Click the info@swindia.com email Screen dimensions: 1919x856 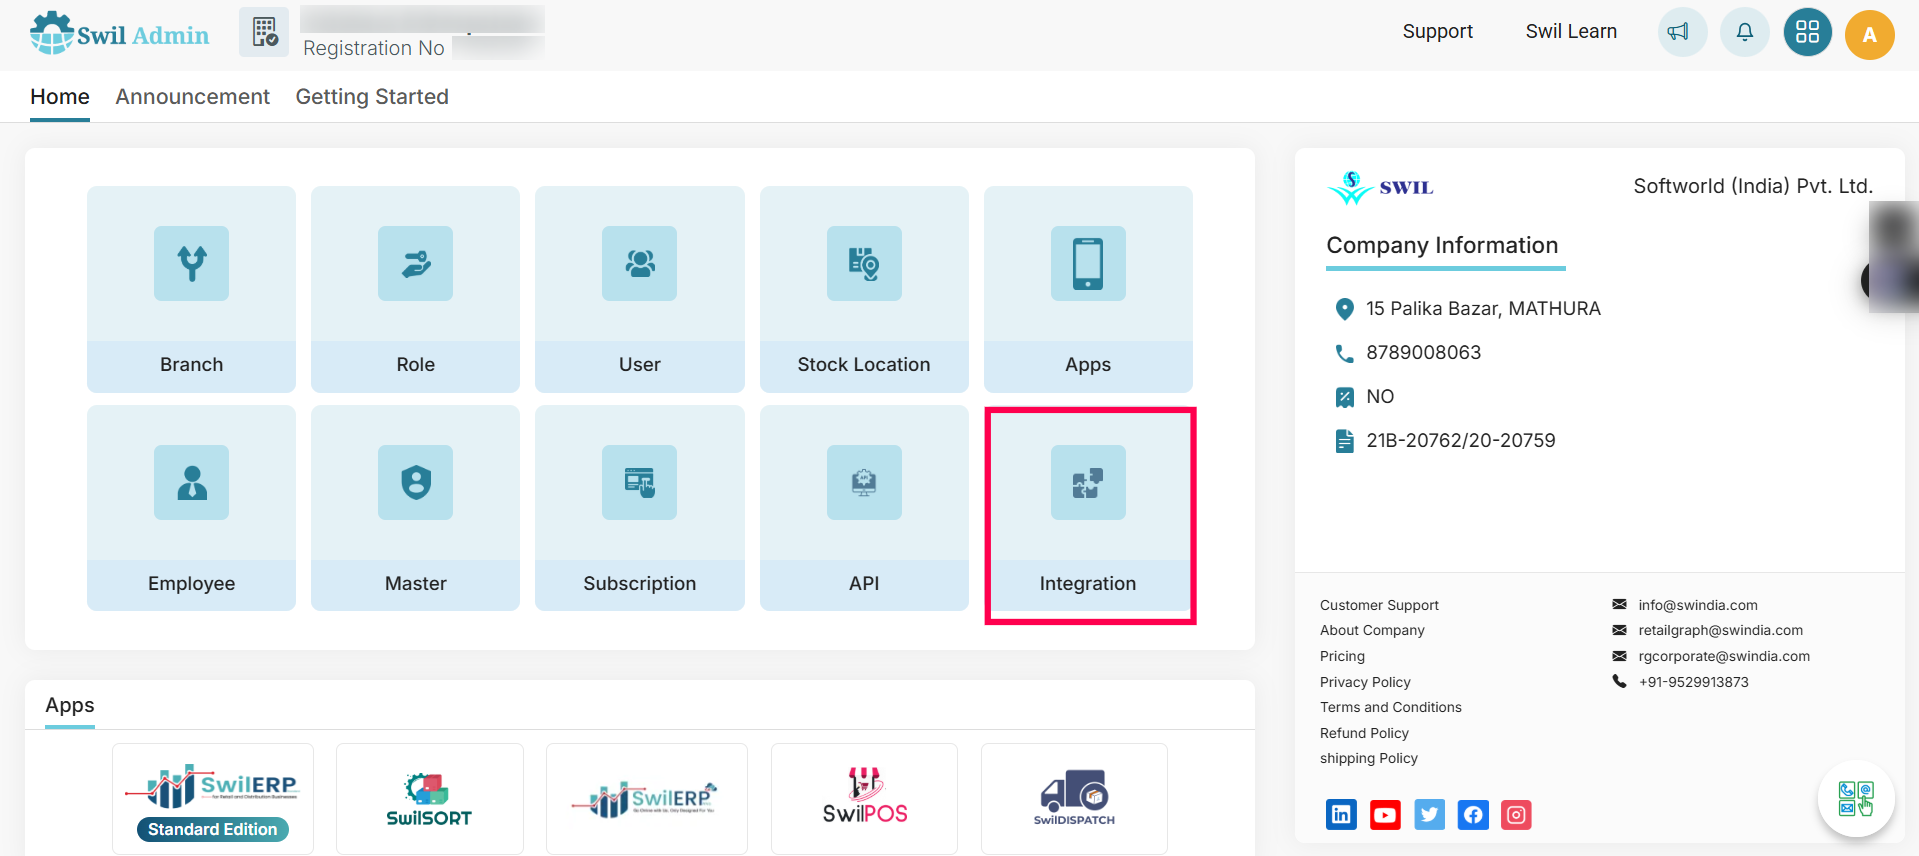[1698, 605]
